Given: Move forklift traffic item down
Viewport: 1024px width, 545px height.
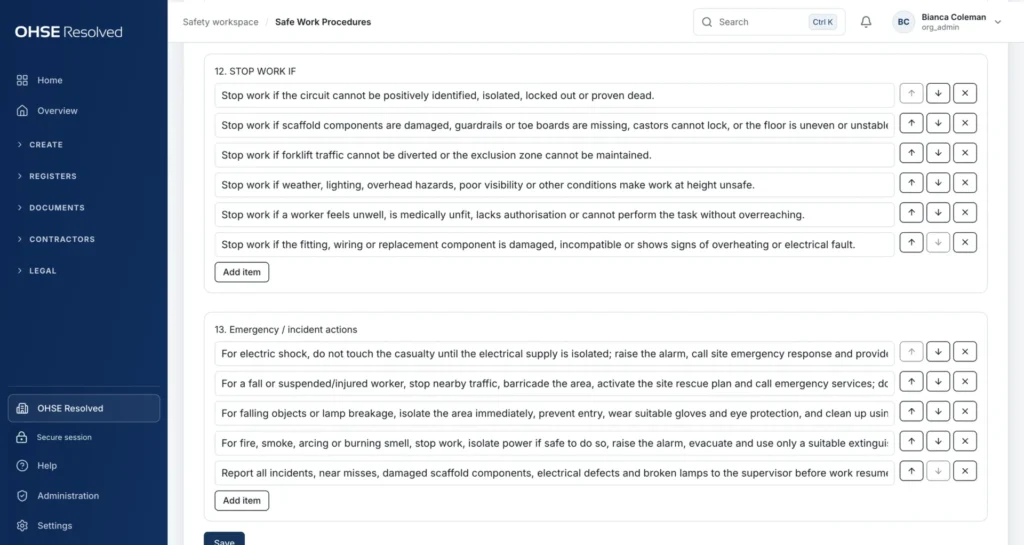Looking at the screenshot, I should click(x=938, y=153).
